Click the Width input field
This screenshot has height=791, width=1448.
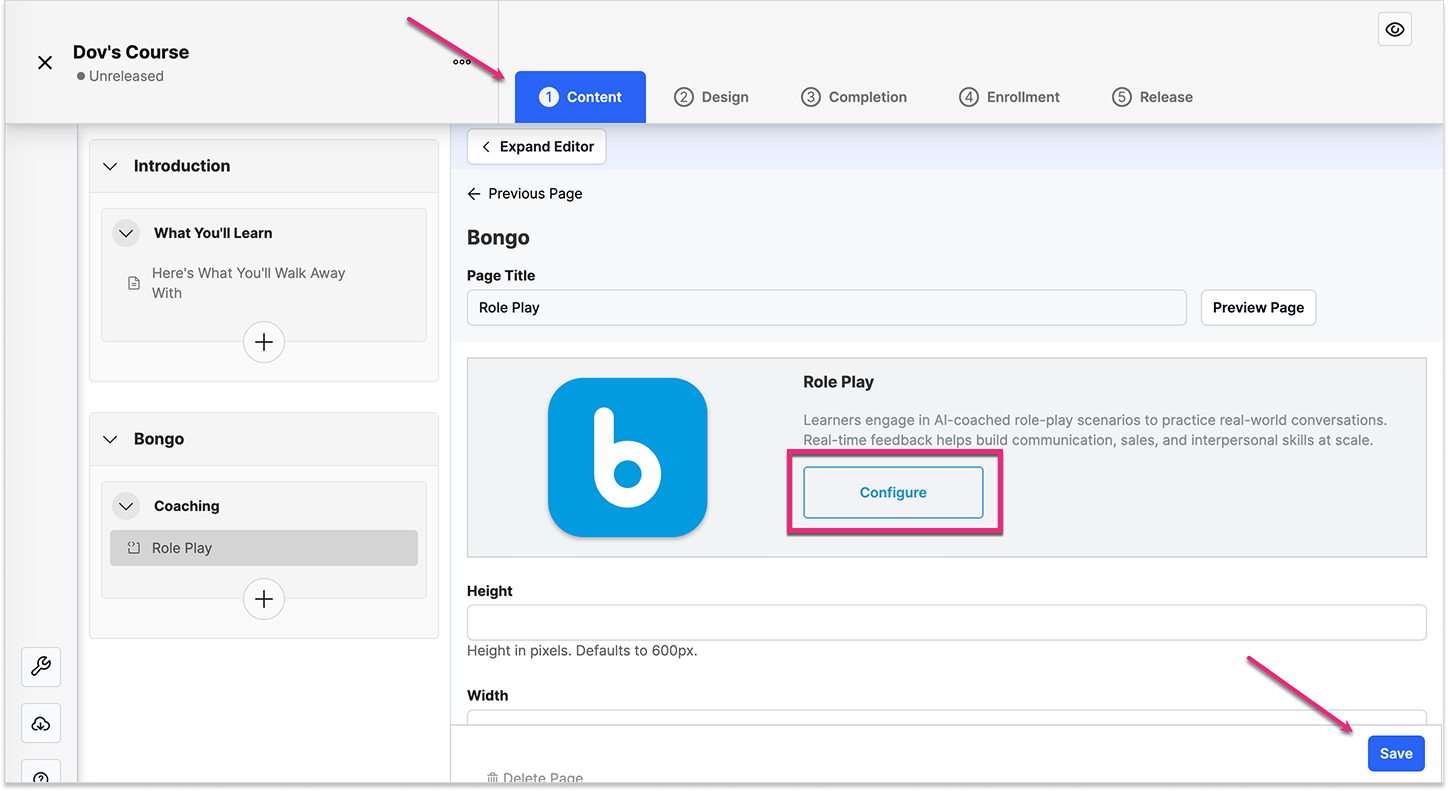(x=946, y=718)
